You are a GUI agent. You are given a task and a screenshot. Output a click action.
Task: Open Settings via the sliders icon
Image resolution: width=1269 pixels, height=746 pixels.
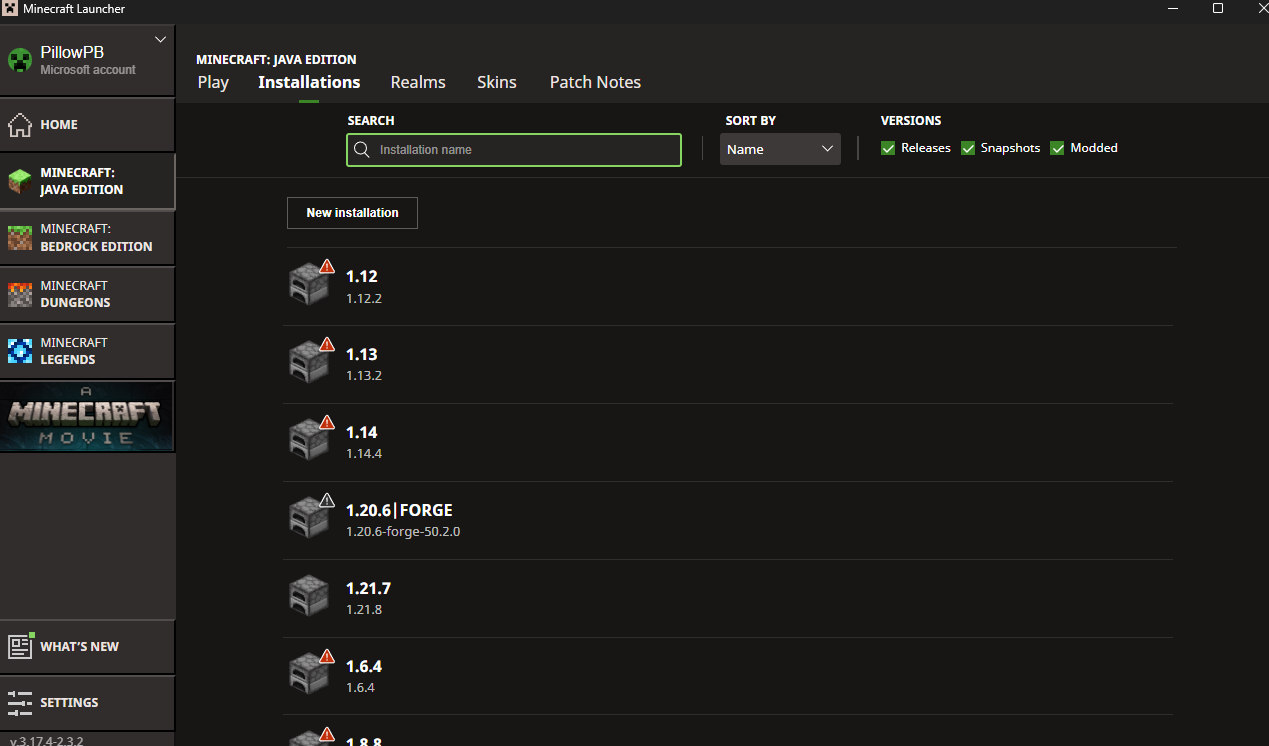click(20, 703)
